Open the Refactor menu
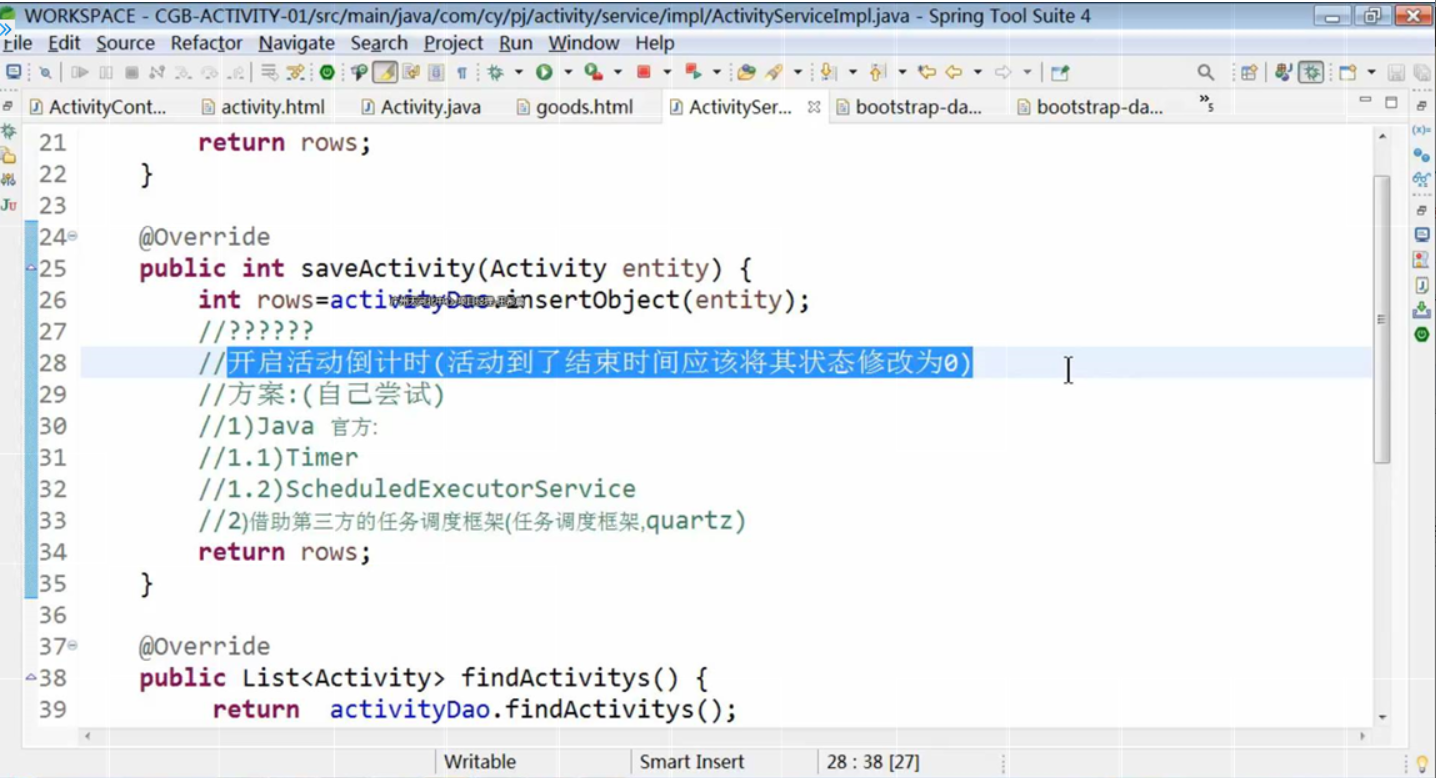The height and width of the screenshot is (778, 1436). coord(206,43)
